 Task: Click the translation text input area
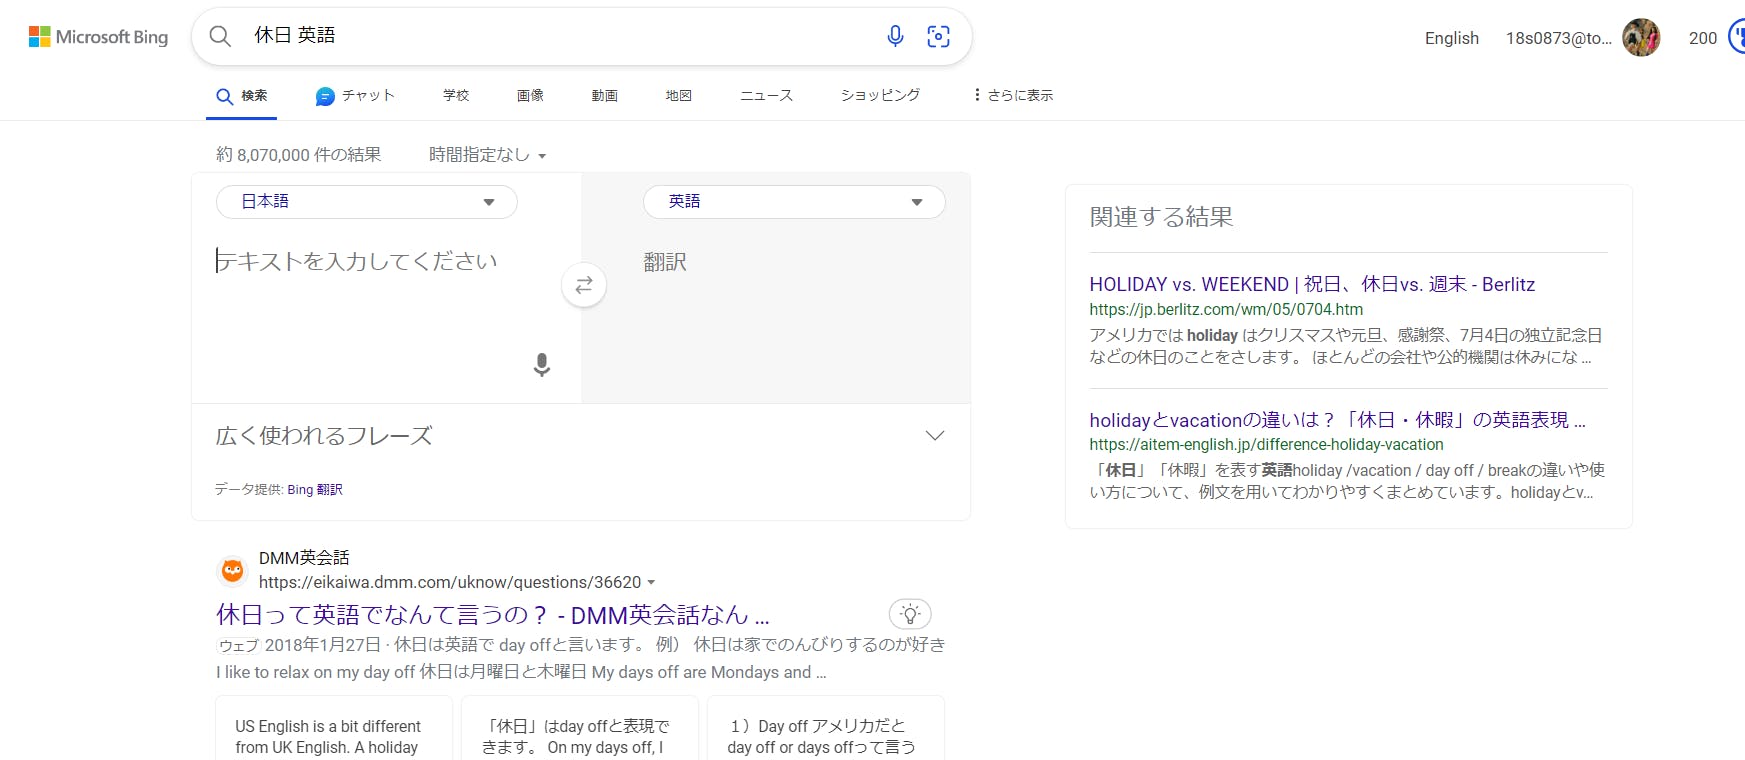[x=380, y=300]
